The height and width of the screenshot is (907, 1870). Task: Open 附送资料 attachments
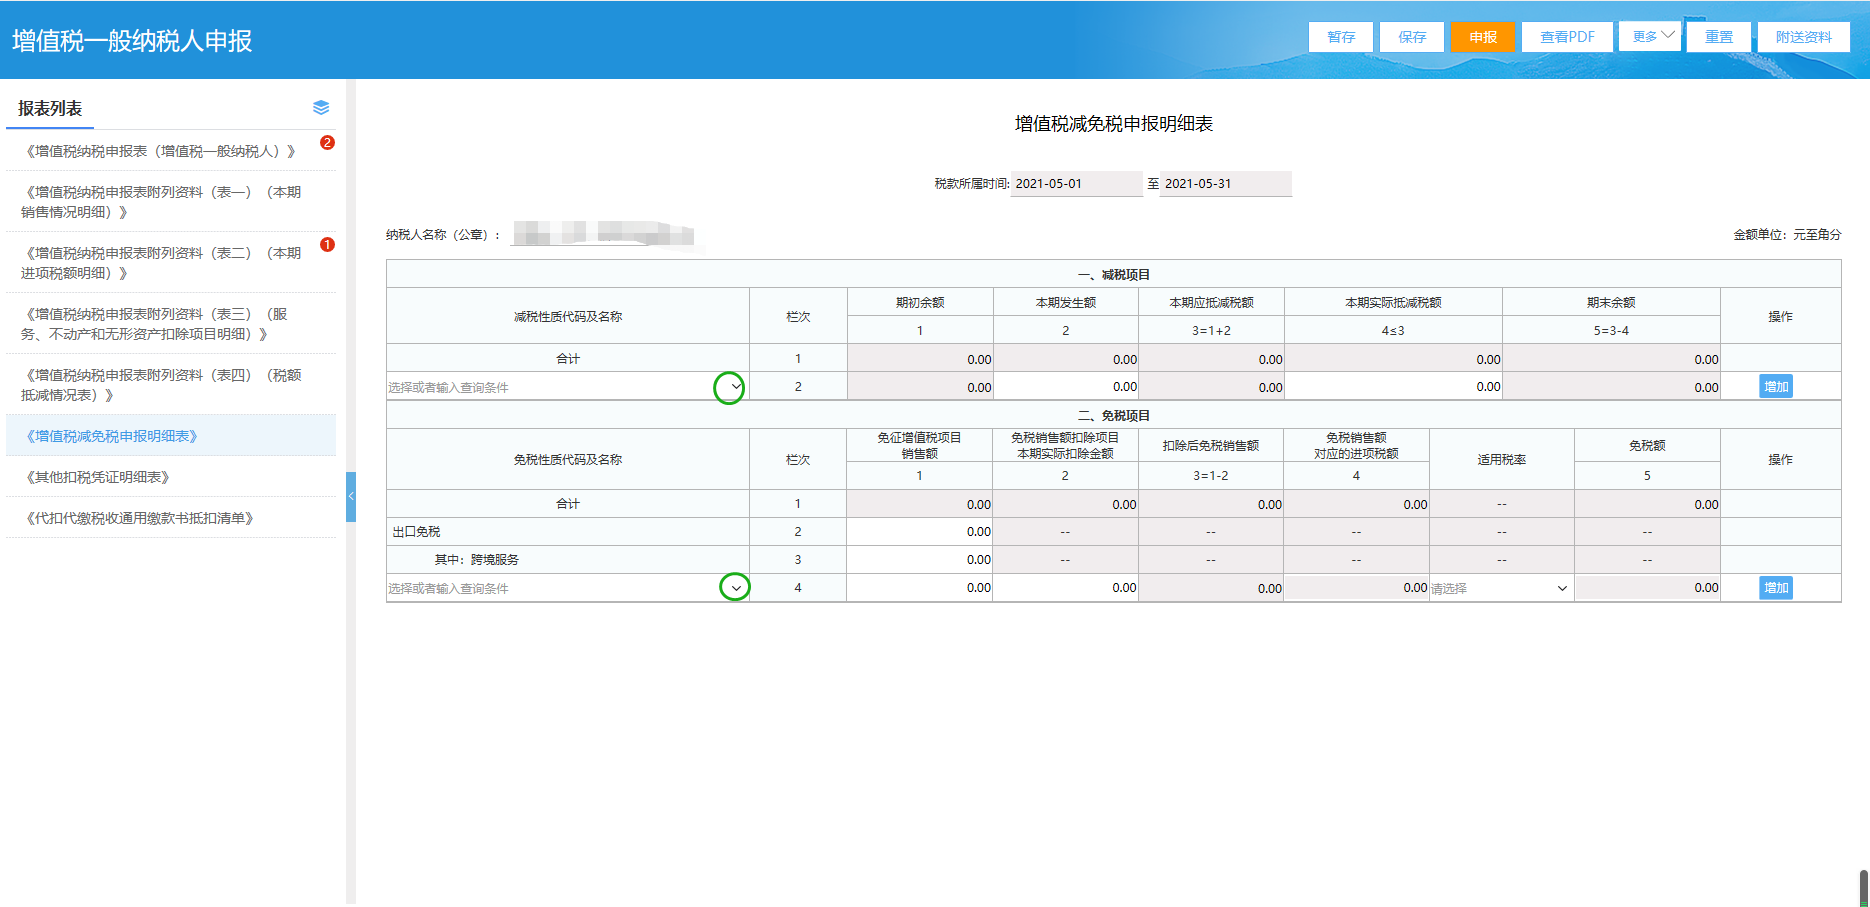1804,37
